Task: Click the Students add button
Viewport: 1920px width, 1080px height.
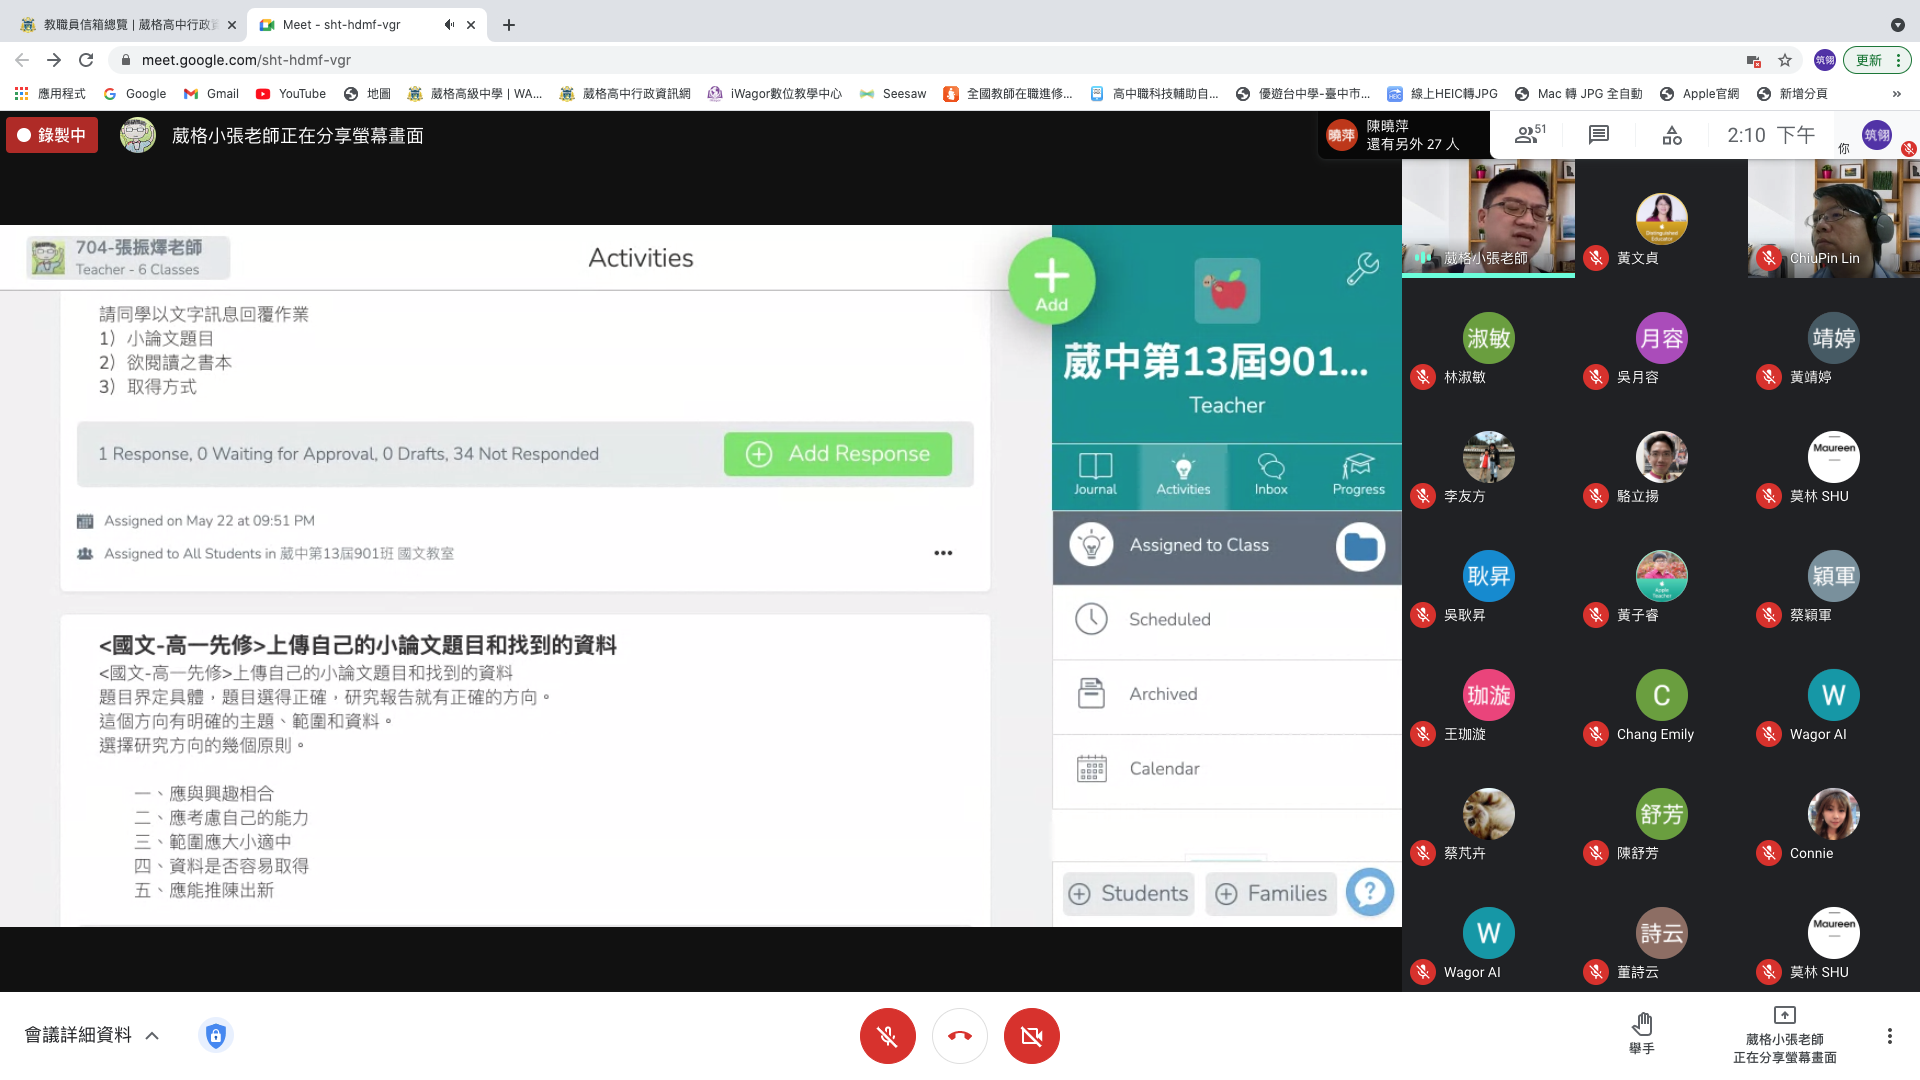Action: 1128,893
